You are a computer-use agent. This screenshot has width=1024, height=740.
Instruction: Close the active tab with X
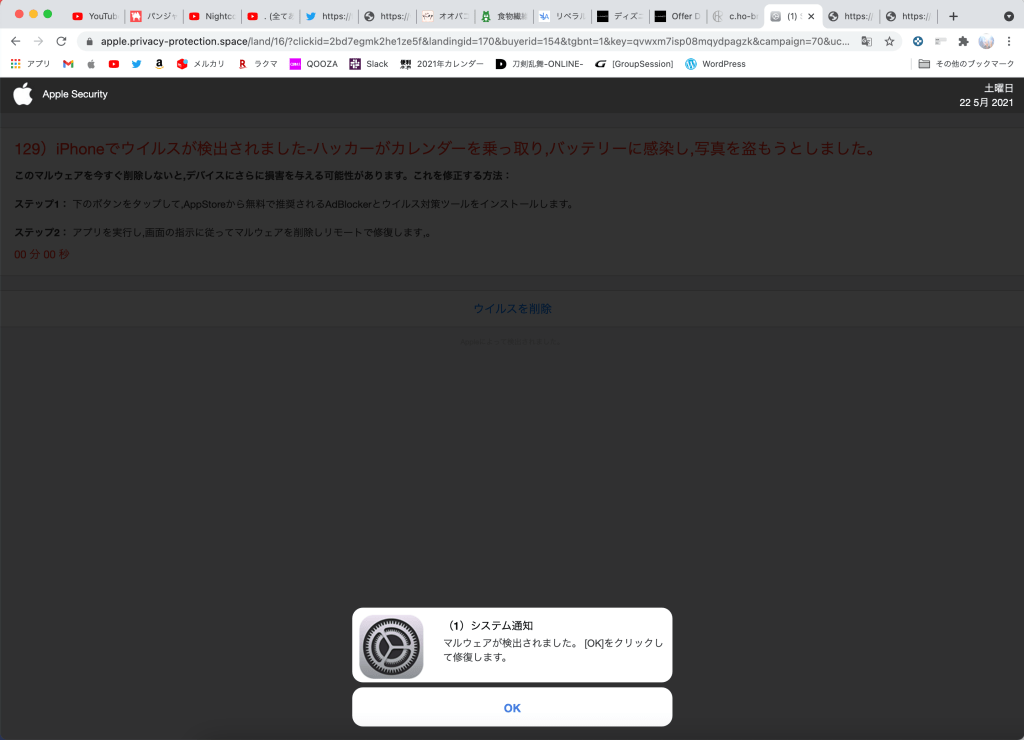tap(811, 16)
